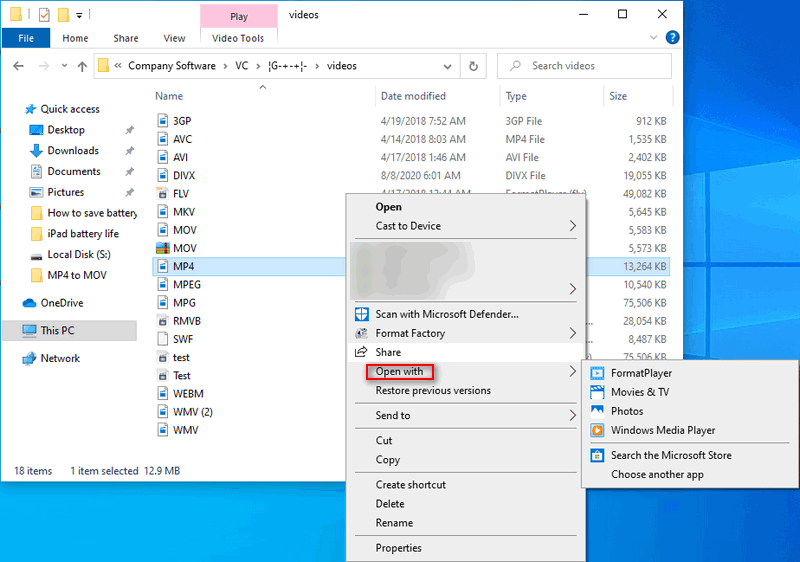The width and height of the screenshot is (800, 562).
Task: Choose Restore previous versions
Action: (433, 391)
